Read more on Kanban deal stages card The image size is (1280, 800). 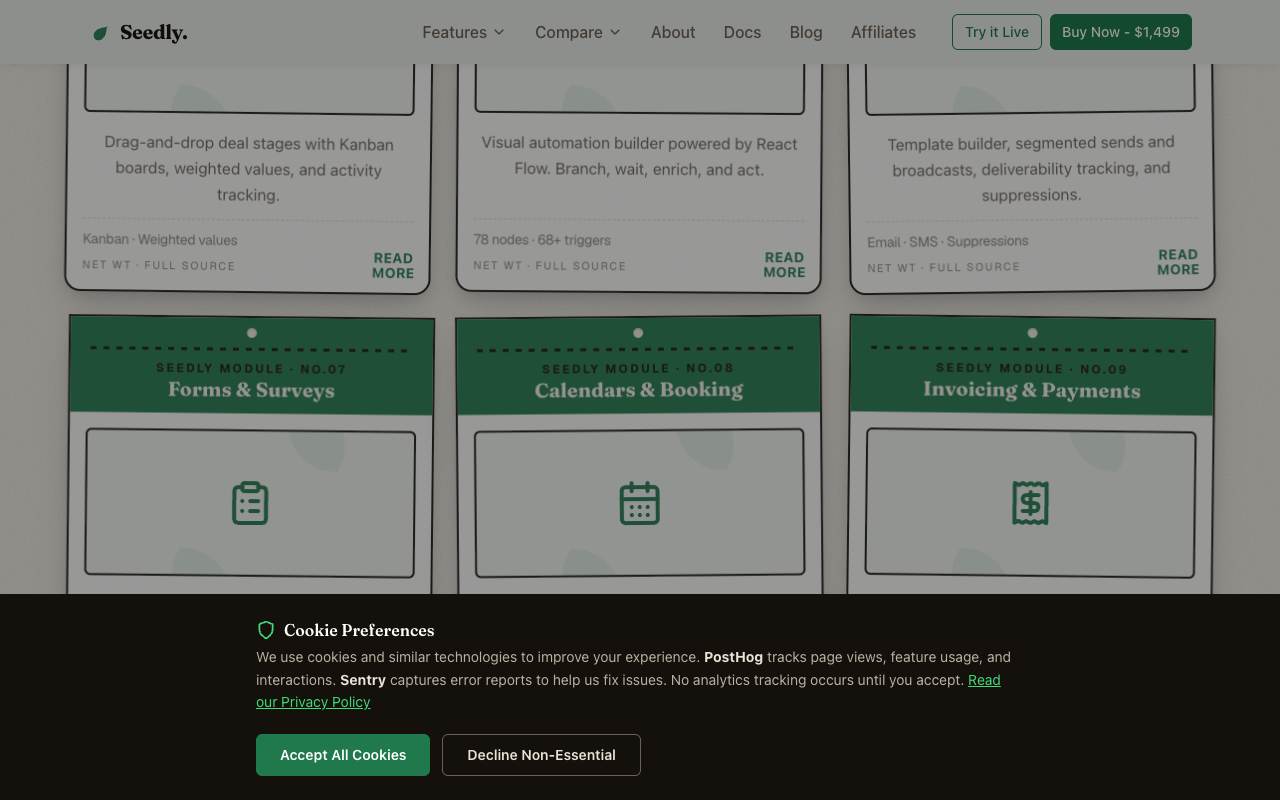click(393, 265)
